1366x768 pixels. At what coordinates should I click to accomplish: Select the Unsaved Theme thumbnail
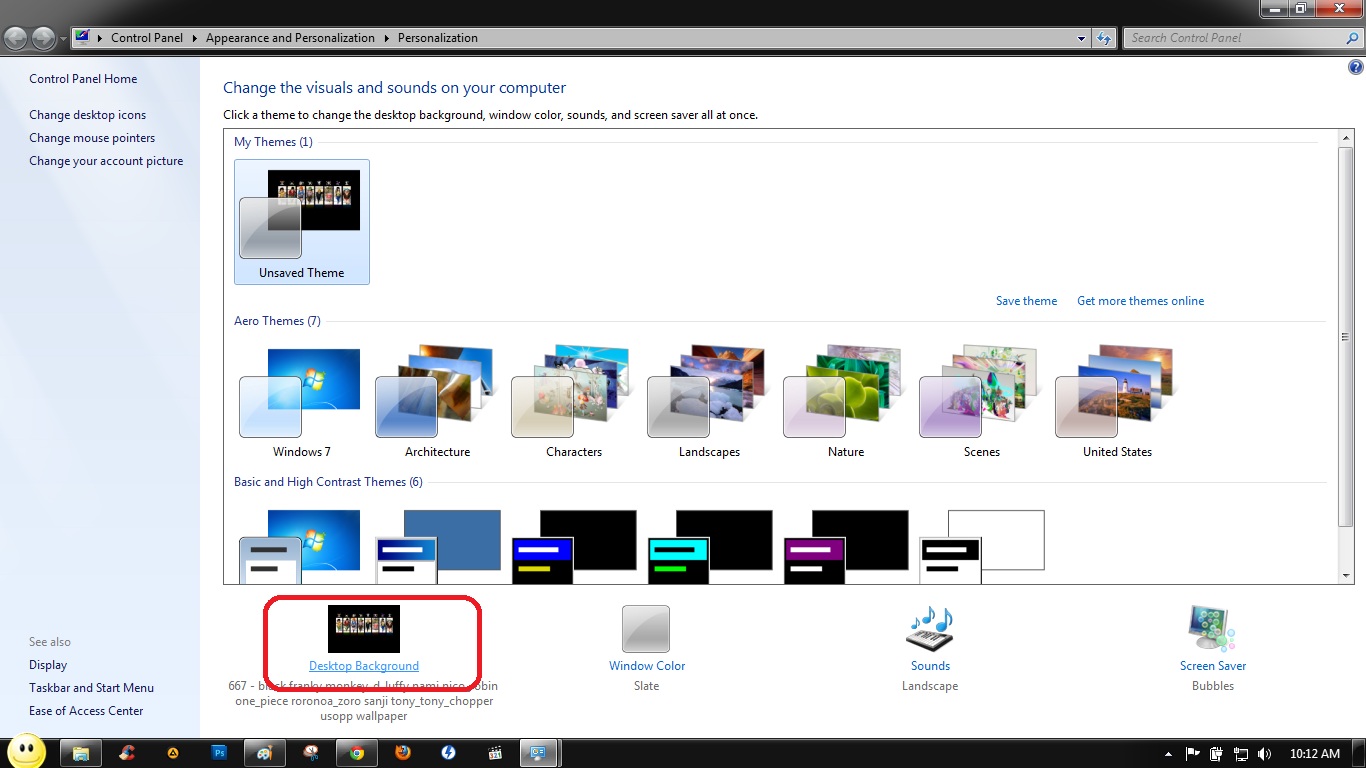pos(302,222)
